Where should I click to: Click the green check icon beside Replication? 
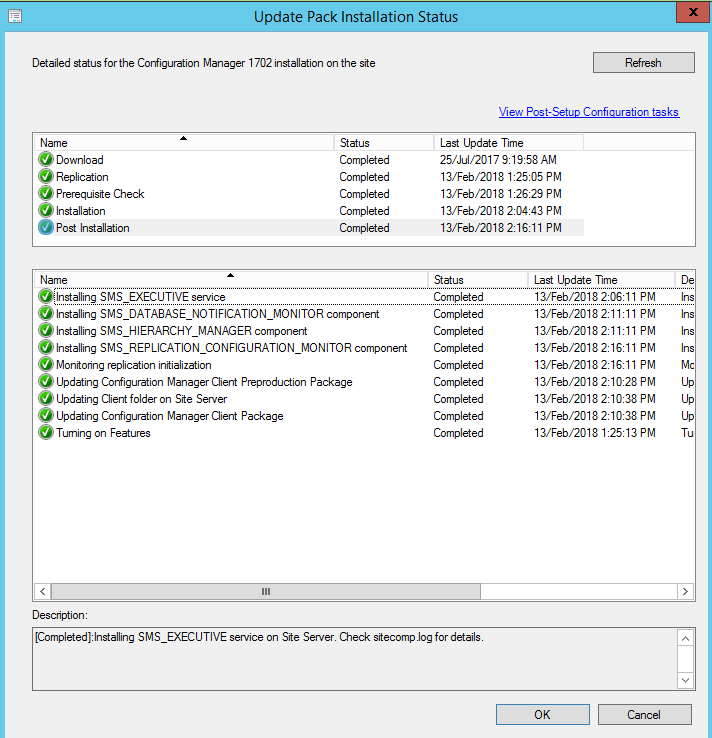(46, 176)
